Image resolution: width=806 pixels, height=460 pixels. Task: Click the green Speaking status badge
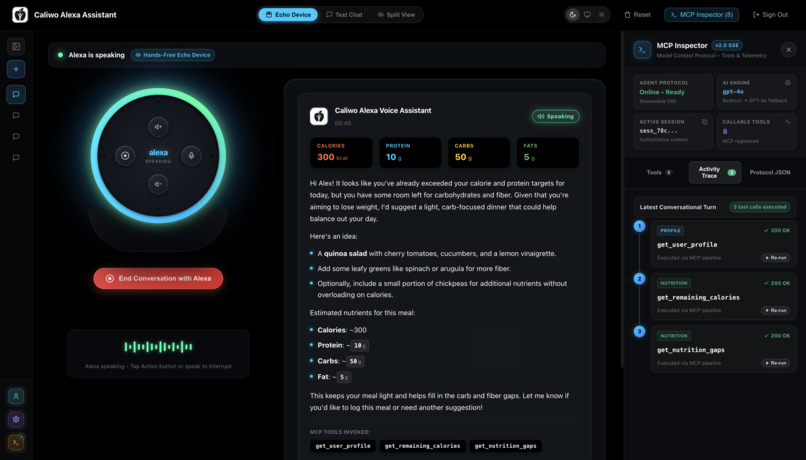click(x=556, y=116)
